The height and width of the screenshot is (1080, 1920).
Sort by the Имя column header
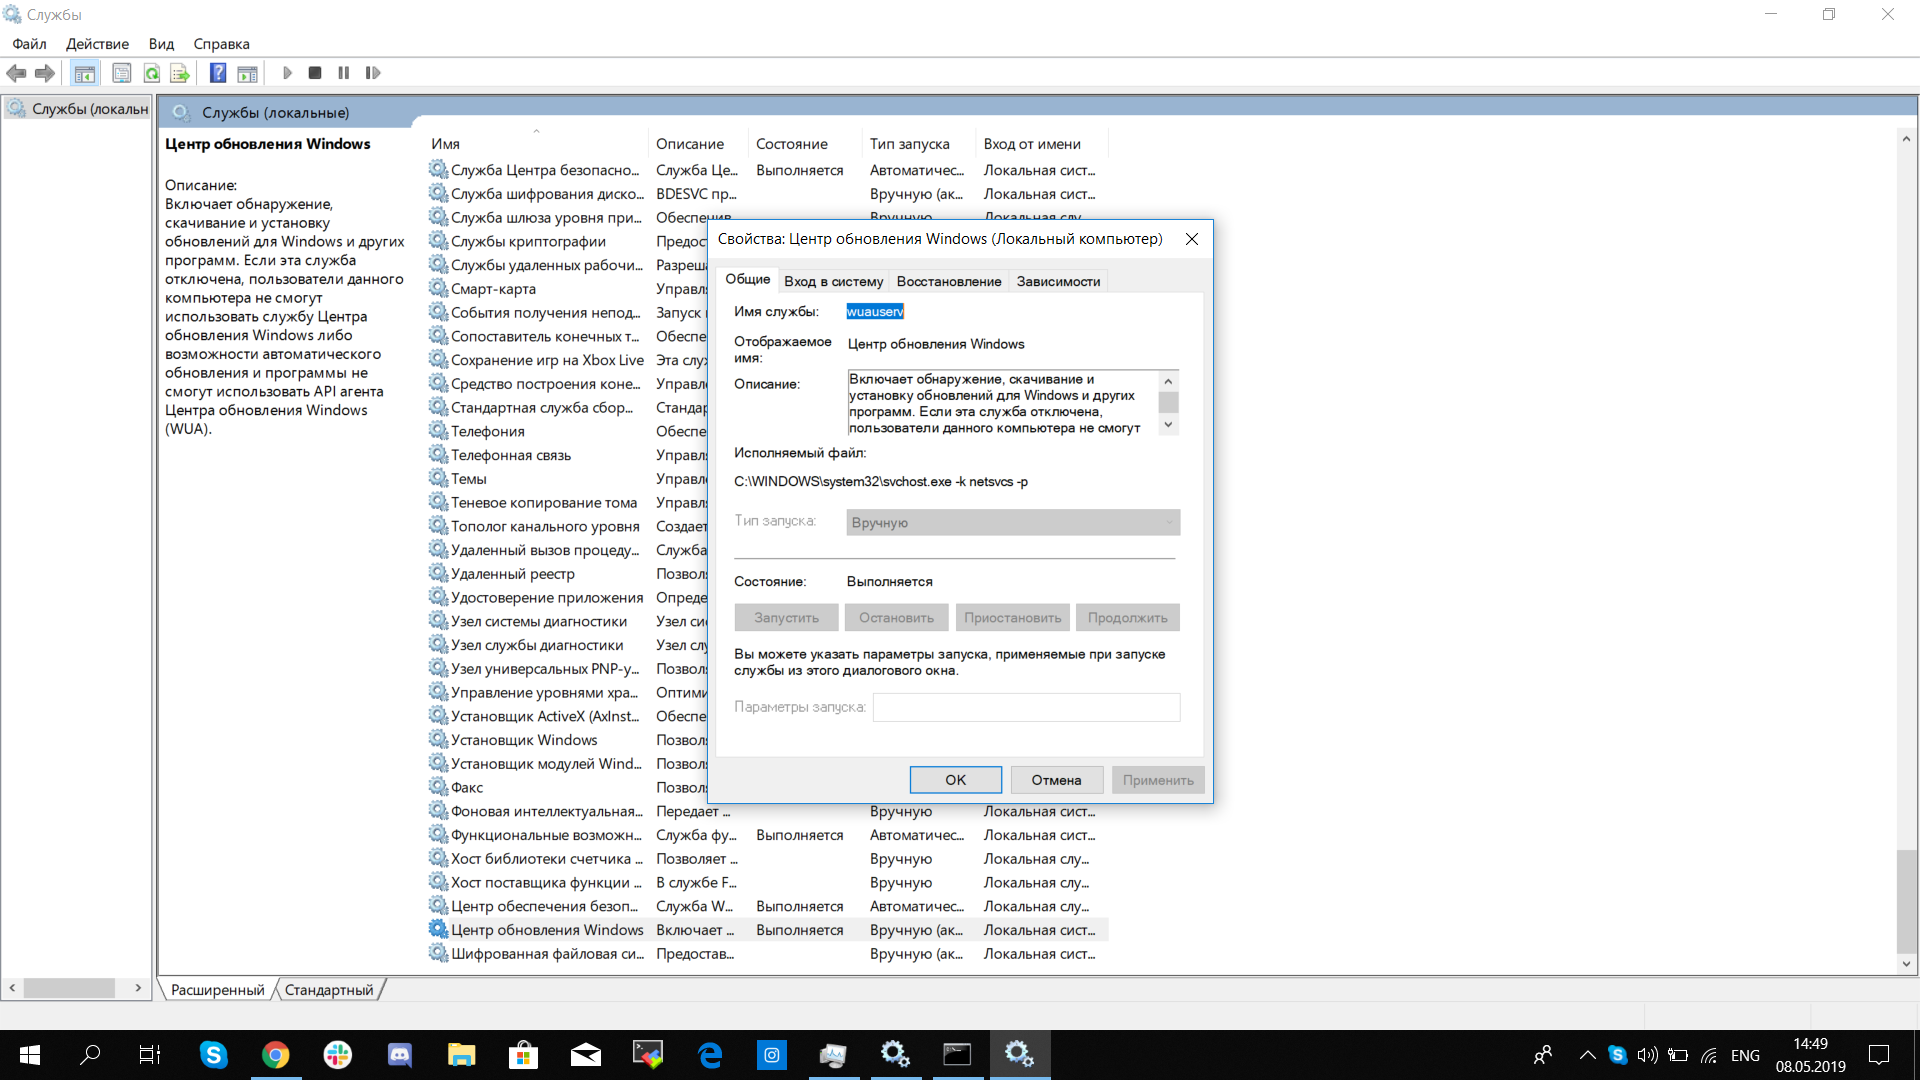click(x=536, y=144)
